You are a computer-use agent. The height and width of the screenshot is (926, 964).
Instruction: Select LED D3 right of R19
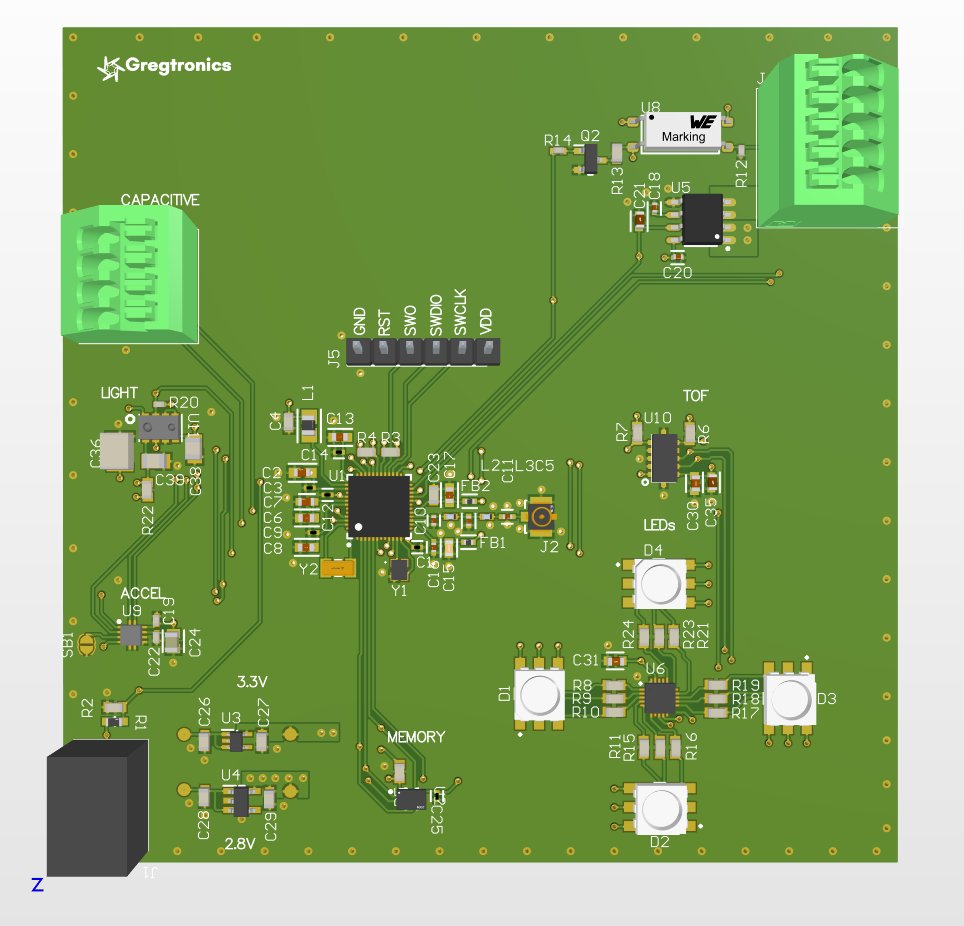click(x=790, y=698)
